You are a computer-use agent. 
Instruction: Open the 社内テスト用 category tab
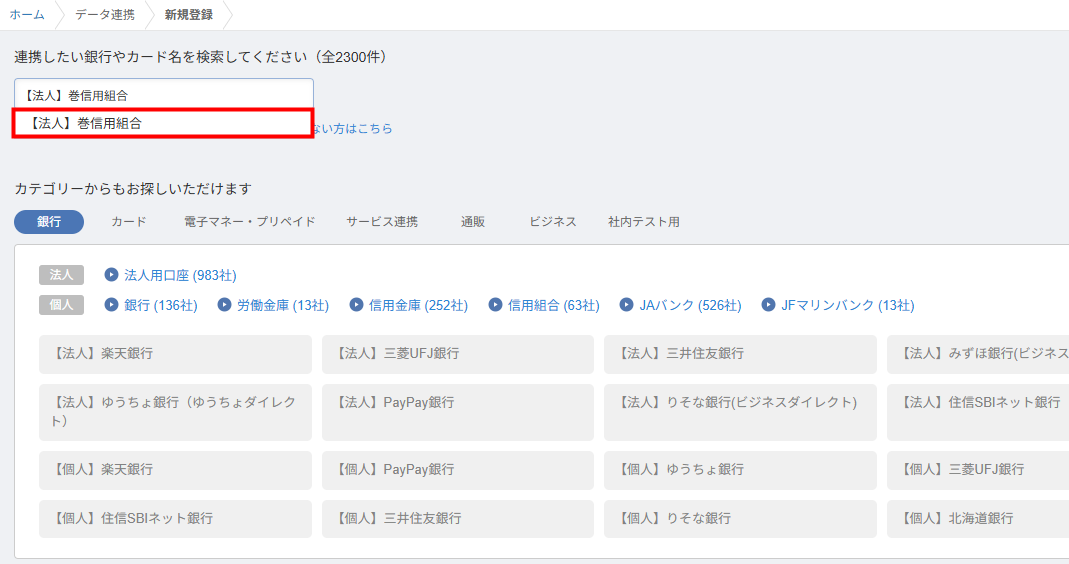coord(643,222)
